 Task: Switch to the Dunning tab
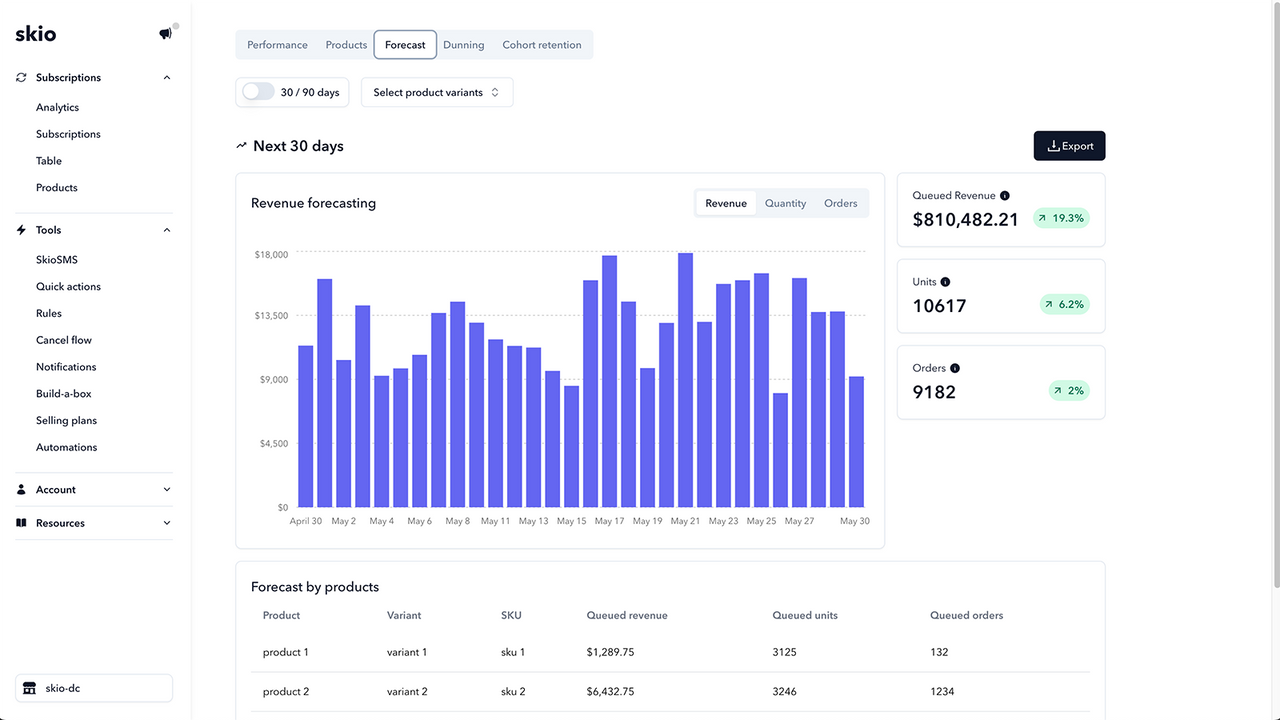coord(463,44)
